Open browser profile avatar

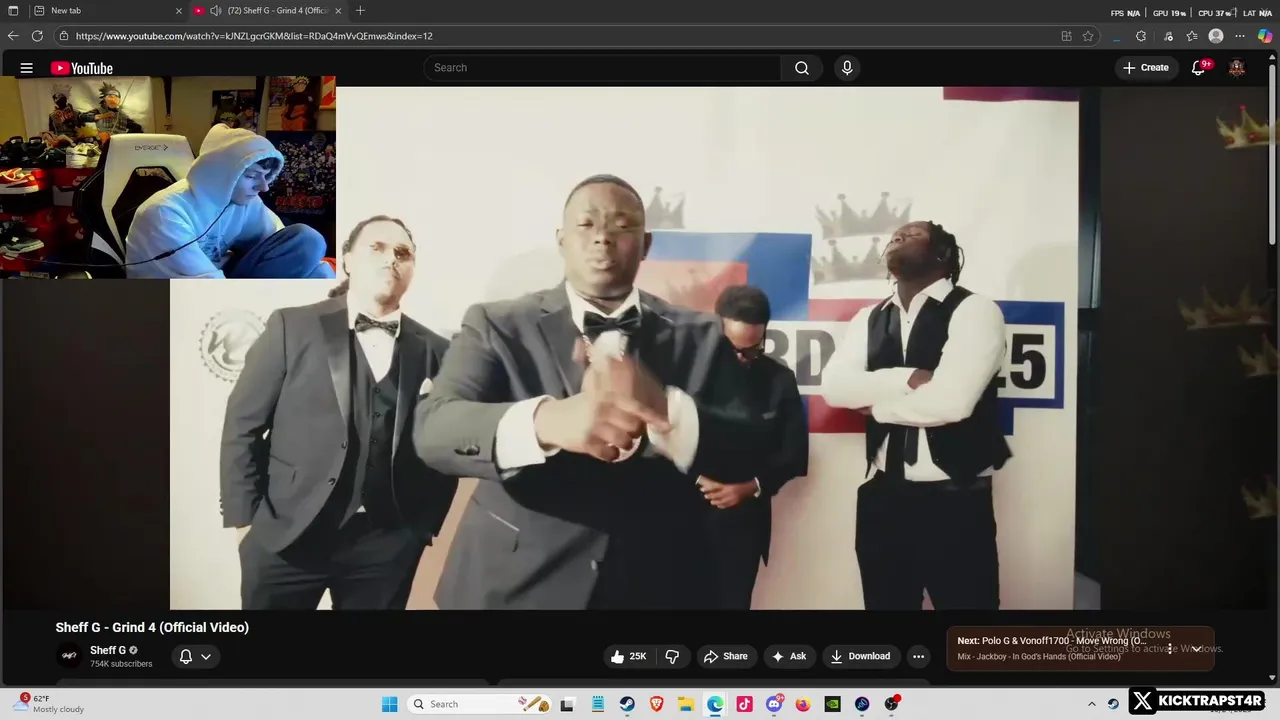click(x=1216, y=36)
